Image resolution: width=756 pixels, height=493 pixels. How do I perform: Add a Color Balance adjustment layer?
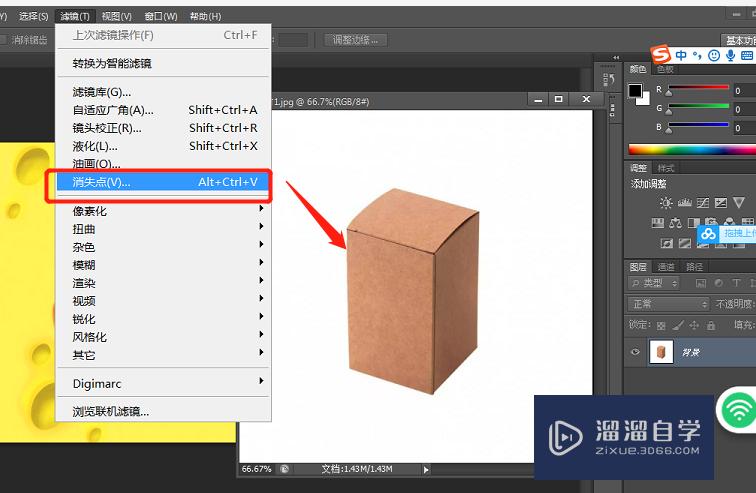click(x=675, y=223)
